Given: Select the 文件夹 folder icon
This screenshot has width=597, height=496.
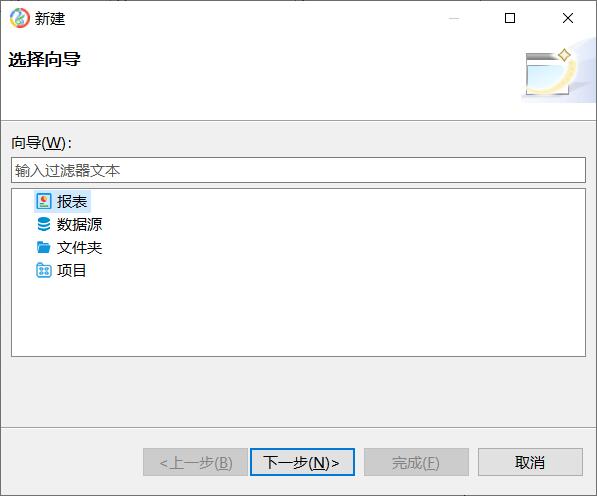Looking at the screenshot, I should click(x=44, y=247).
